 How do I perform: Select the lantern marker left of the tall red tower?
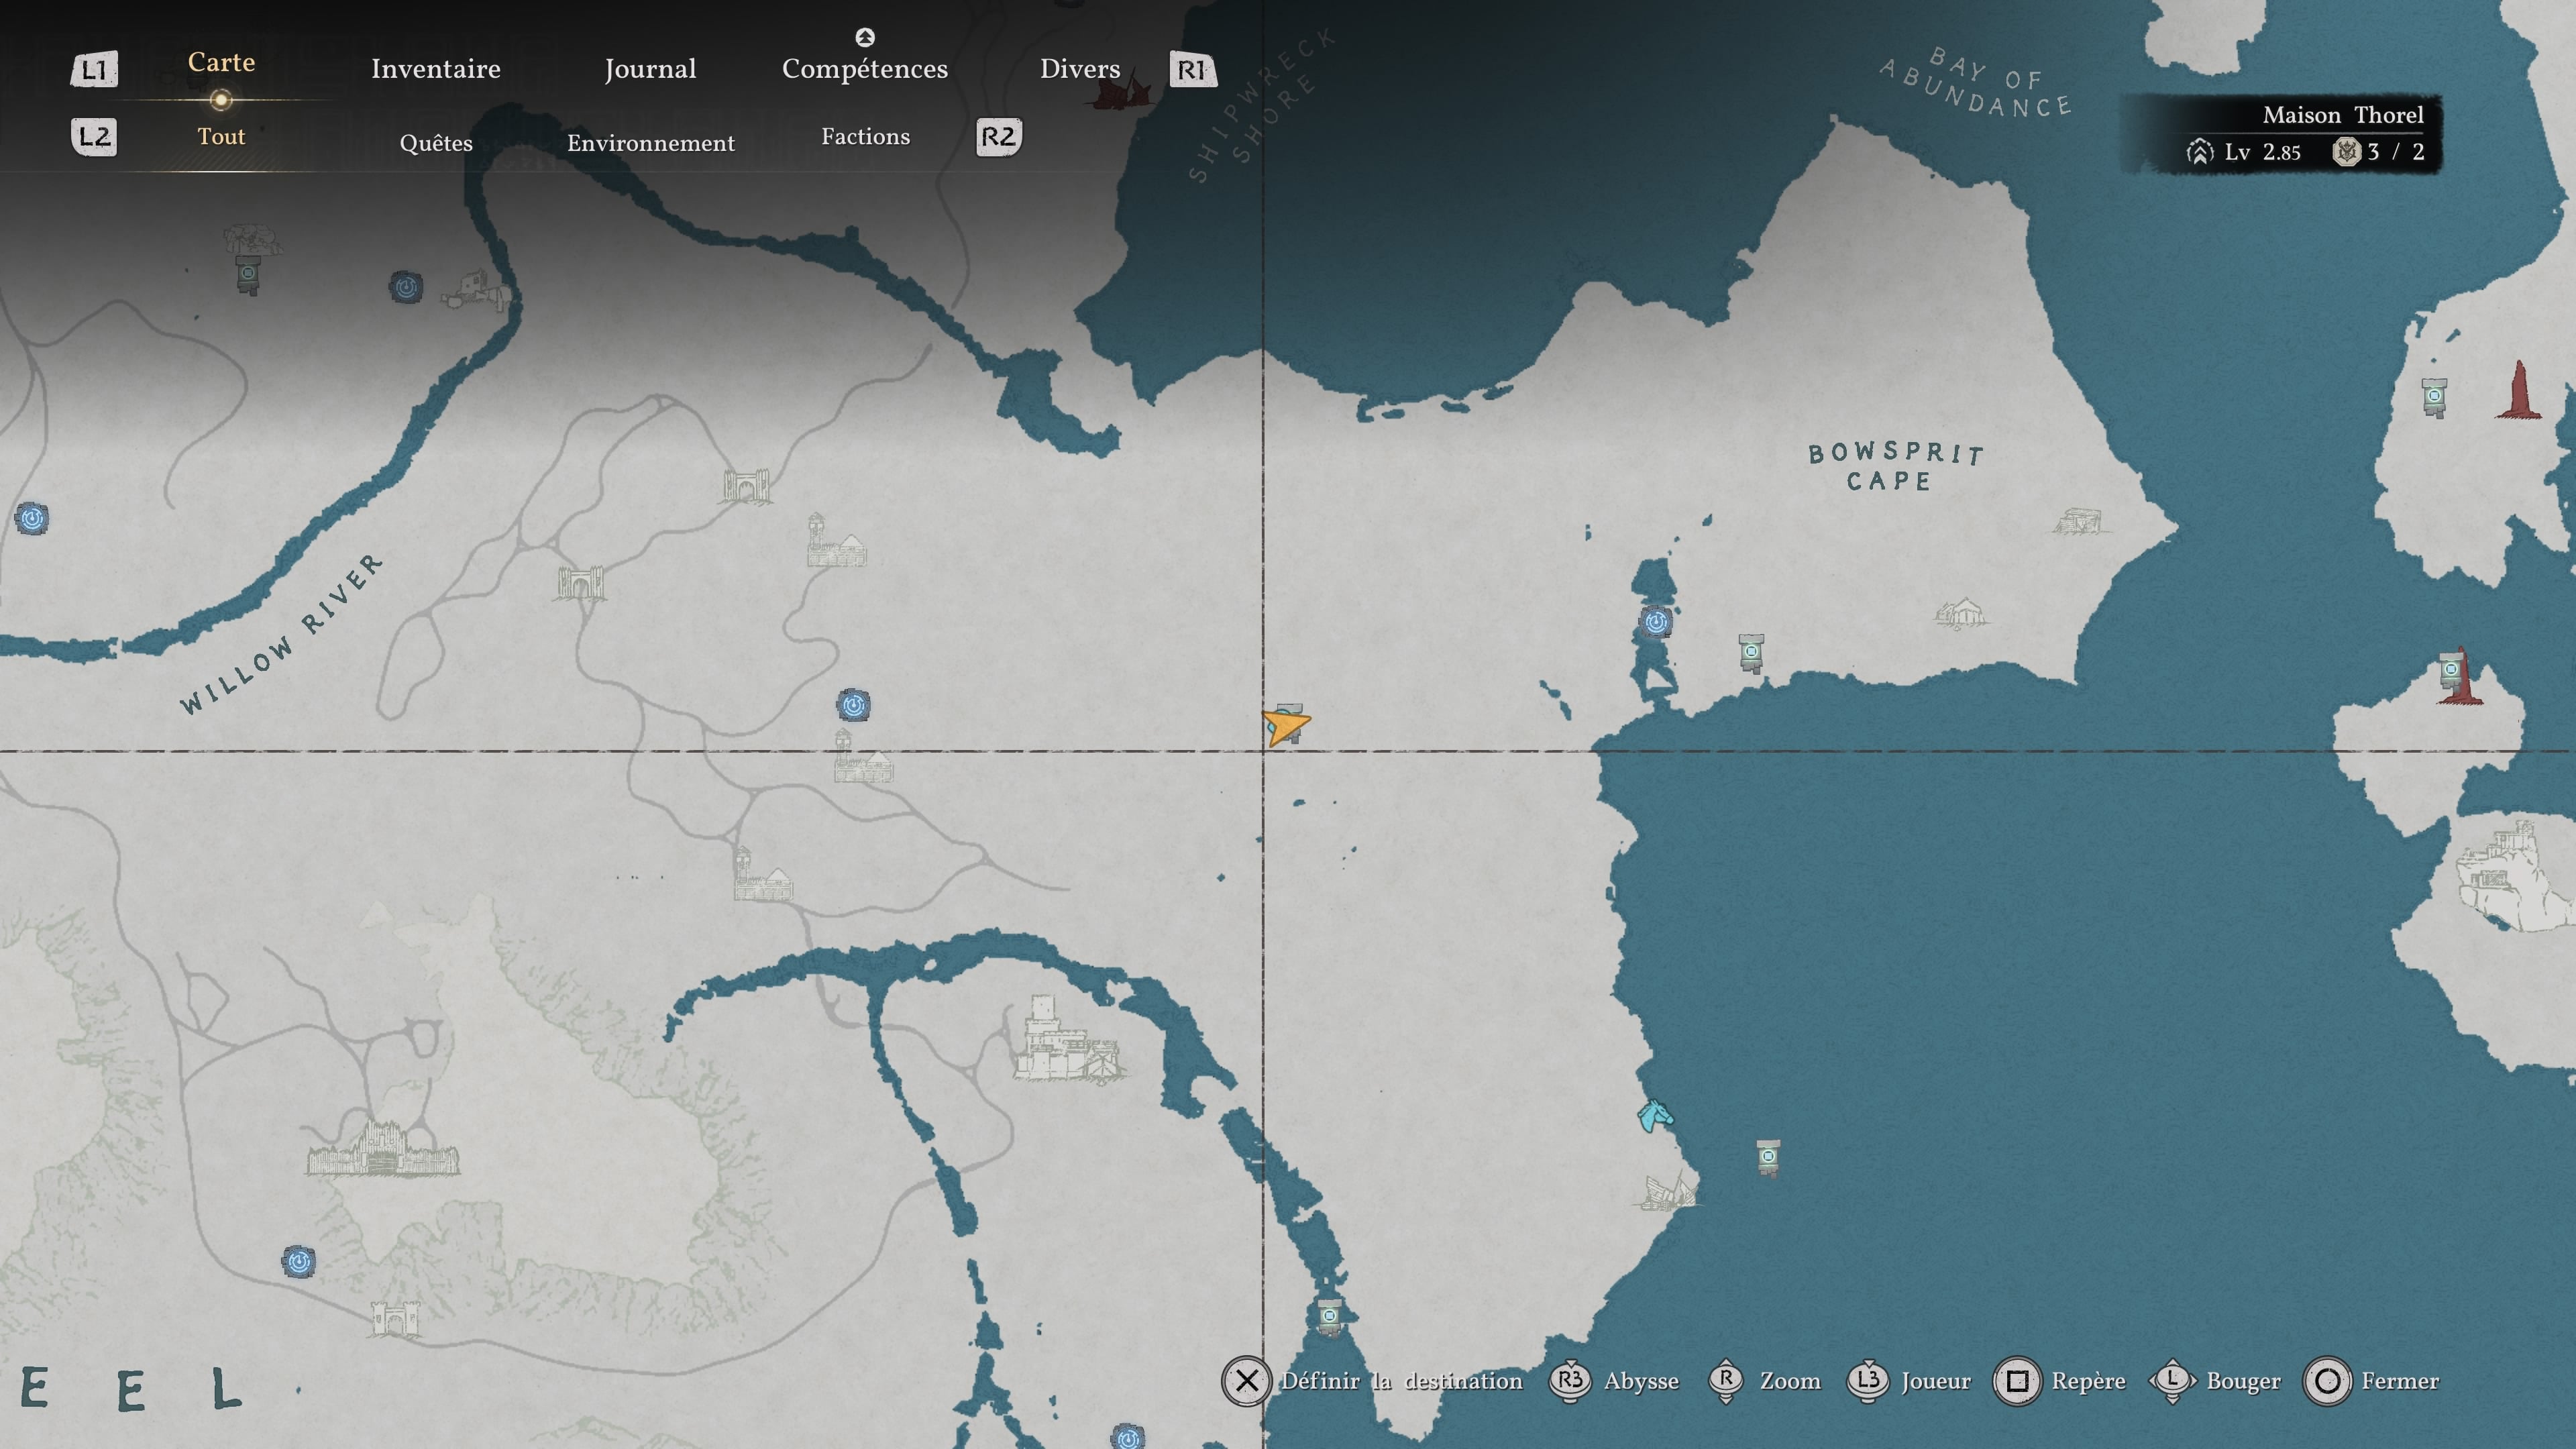point(2434,397)
